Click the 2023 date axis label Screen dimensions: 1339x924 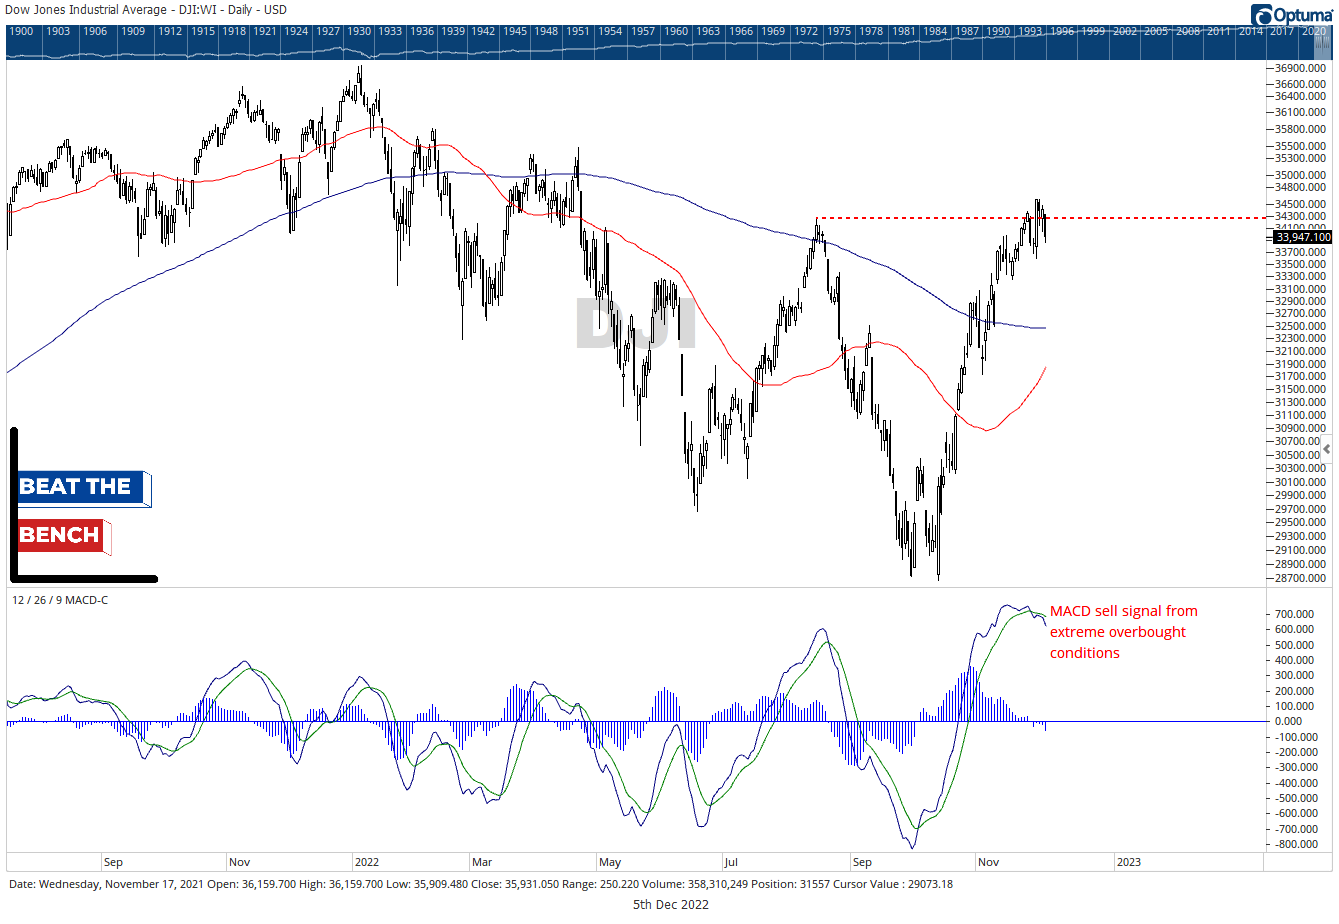(1128, 862)
